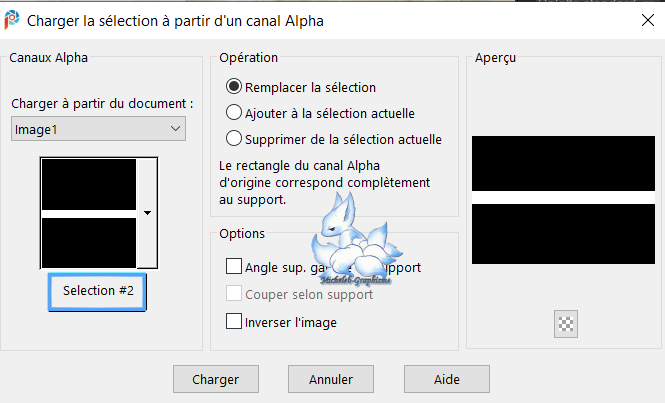Toggle the transparency checkerboard preview icon
The height and width of the screenshot is (403, 665).
(566, 324)
